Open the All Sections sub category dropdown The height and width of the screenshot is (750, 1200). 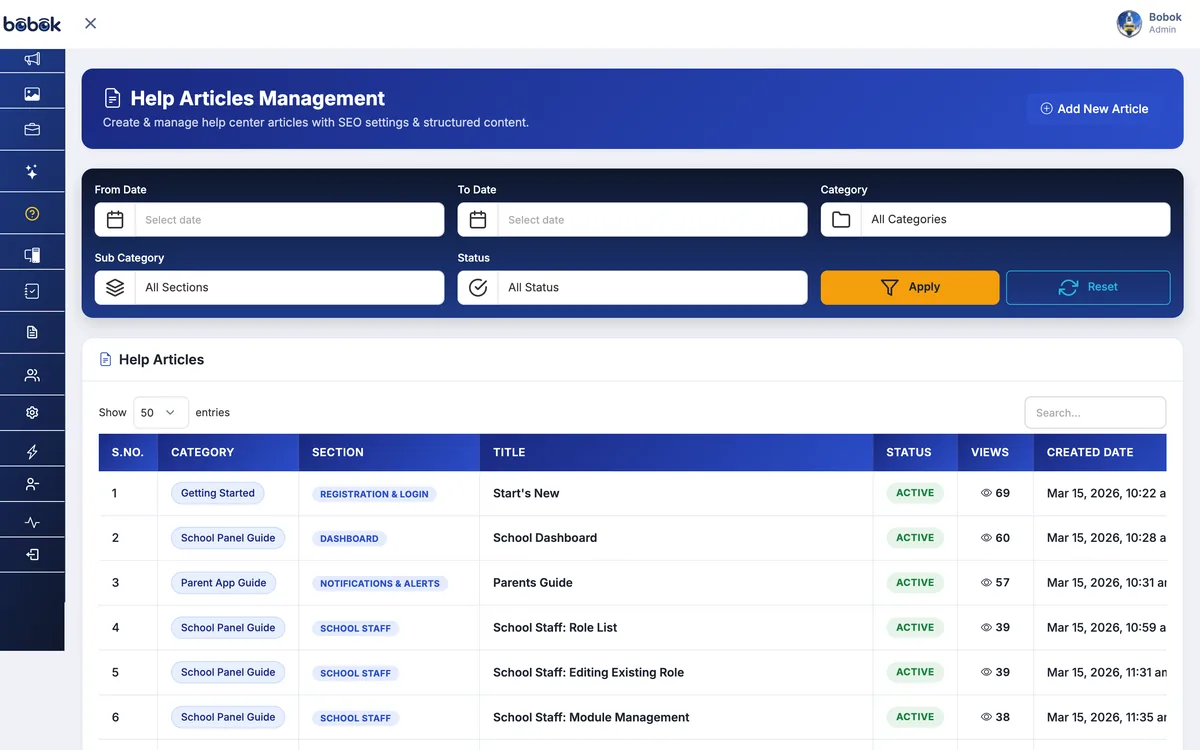tap(289, 287)
